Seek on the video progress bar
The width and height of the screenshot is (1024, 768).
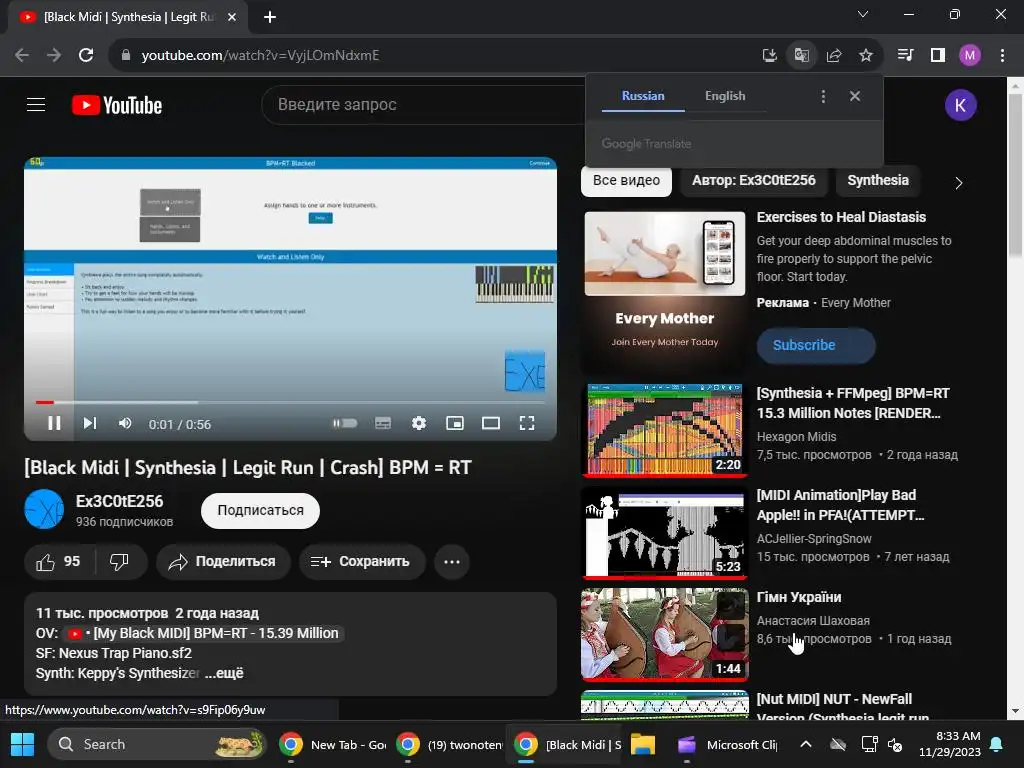[290, 402]
